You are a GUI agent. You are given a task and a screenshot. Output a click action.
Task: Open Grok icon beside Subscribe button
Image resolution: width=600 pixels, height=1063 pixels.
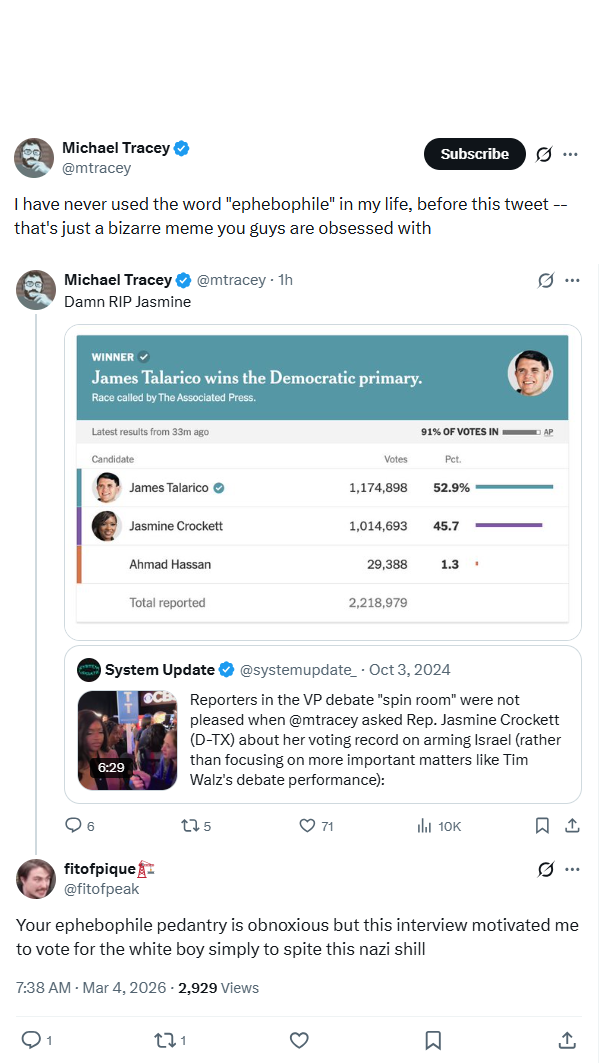(544, 155)
